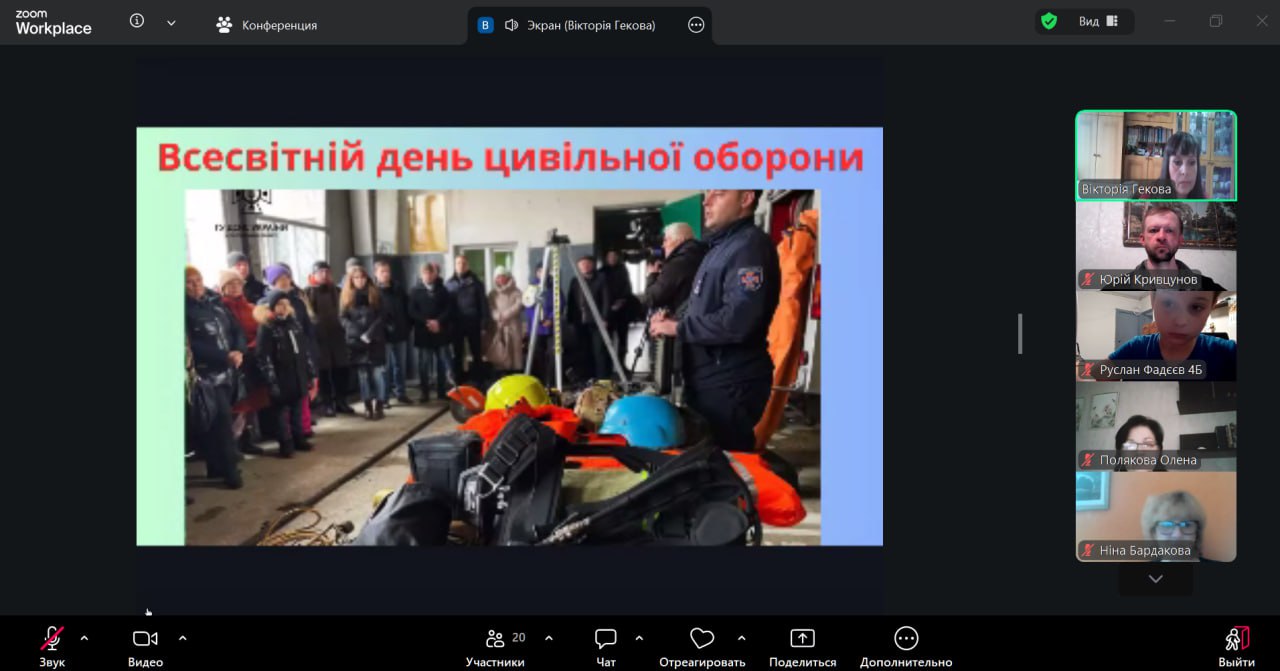Viewport: 1280px width, 671px height.
Task: Expand video options arrow next to Видео
Action: point(182,638)
